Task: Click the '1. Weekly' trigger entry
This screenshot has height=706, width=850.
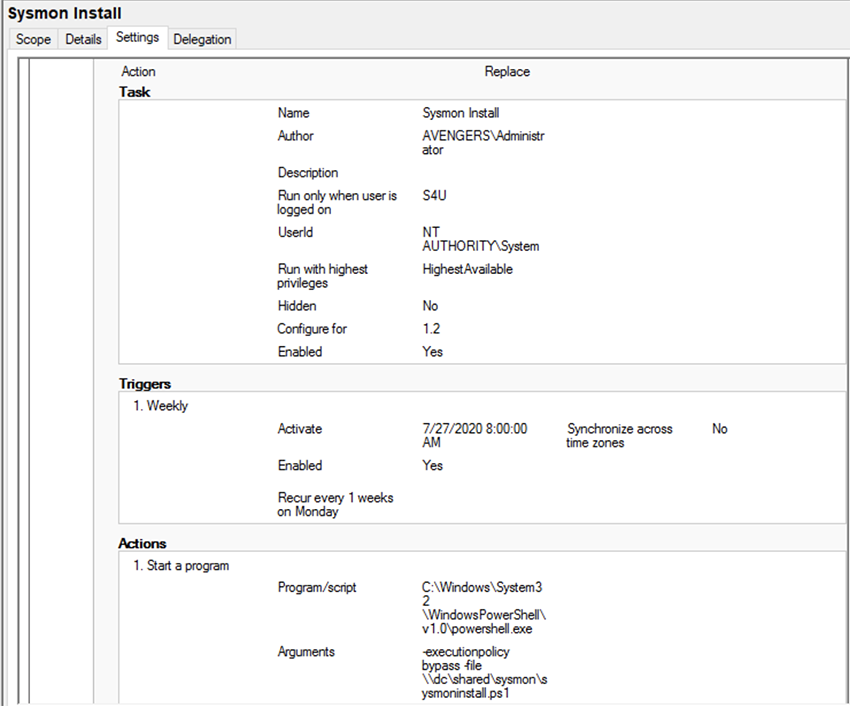Action: pos(161,406)
